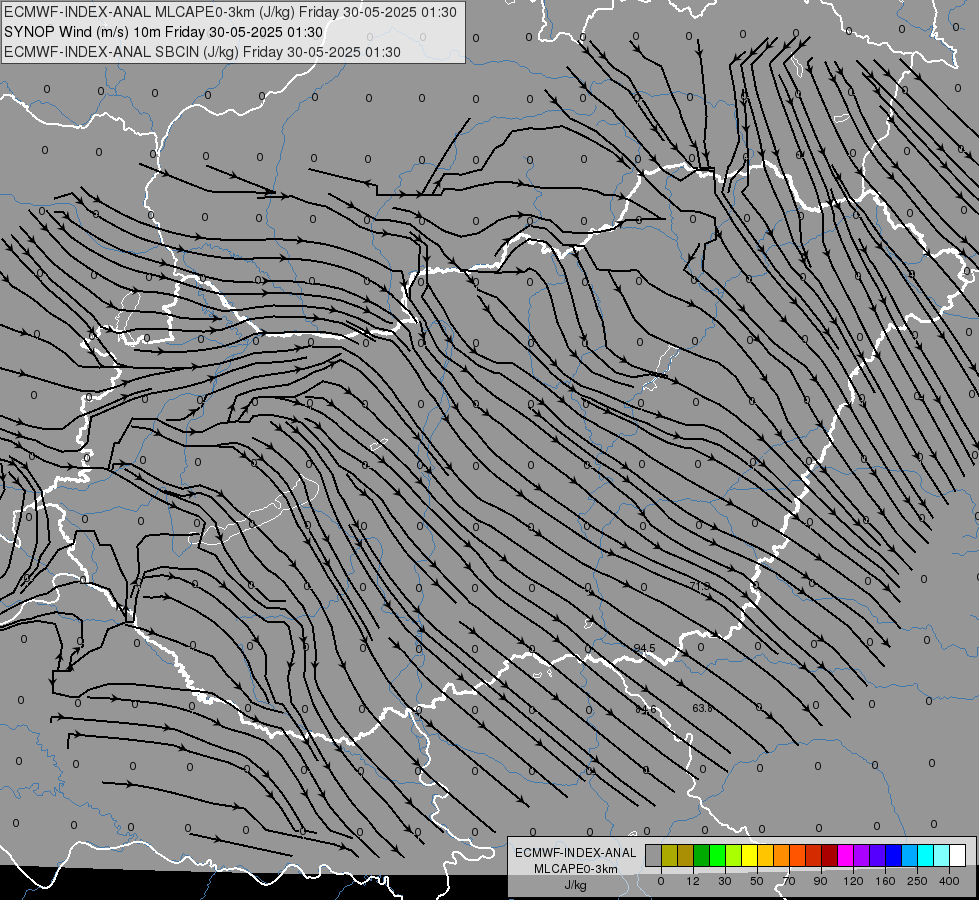Click the legend tick label 400

pos(949,881)
